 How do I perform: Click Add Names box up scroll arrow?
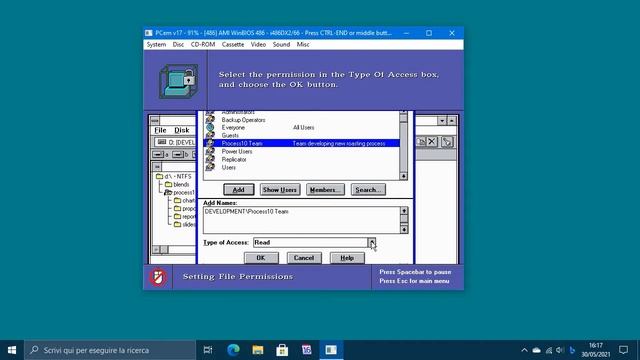coord(404,211)
